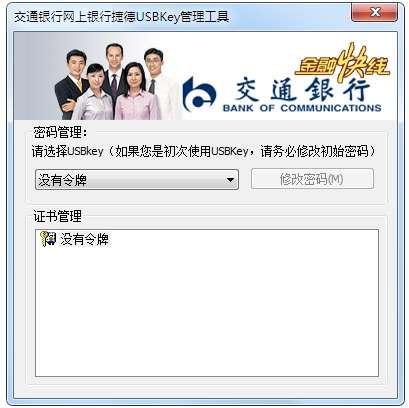Close the USBKey management tool window
This screenshot has width=409, height=408.
tap(375, 12)
